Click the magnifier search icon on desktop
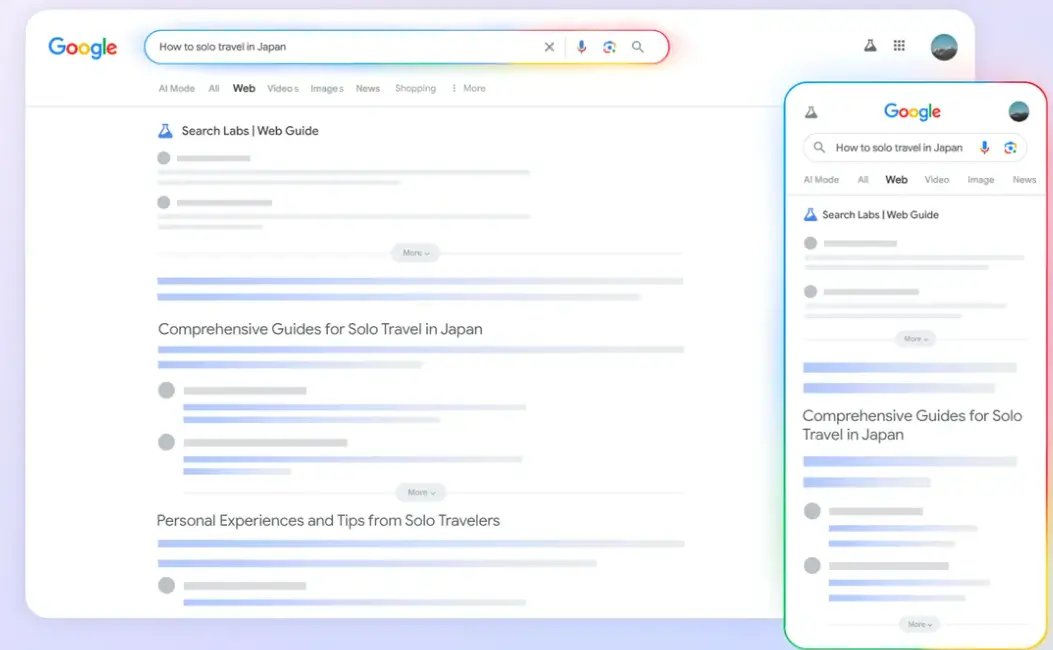This screenshot has height=650, width=1053. point(637,47)
